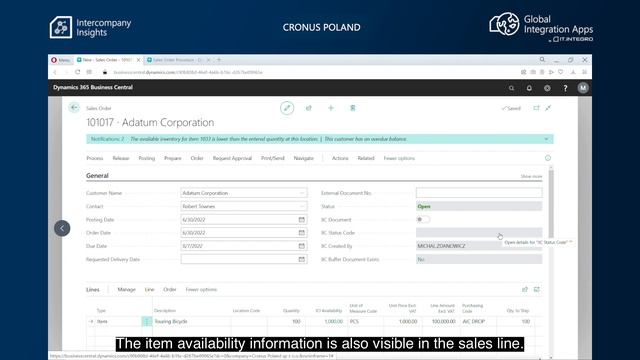Toggle edit mode with the pencil icon
Image resolution: width=640 pixels, height=360 pixels.
pos(287,108)
